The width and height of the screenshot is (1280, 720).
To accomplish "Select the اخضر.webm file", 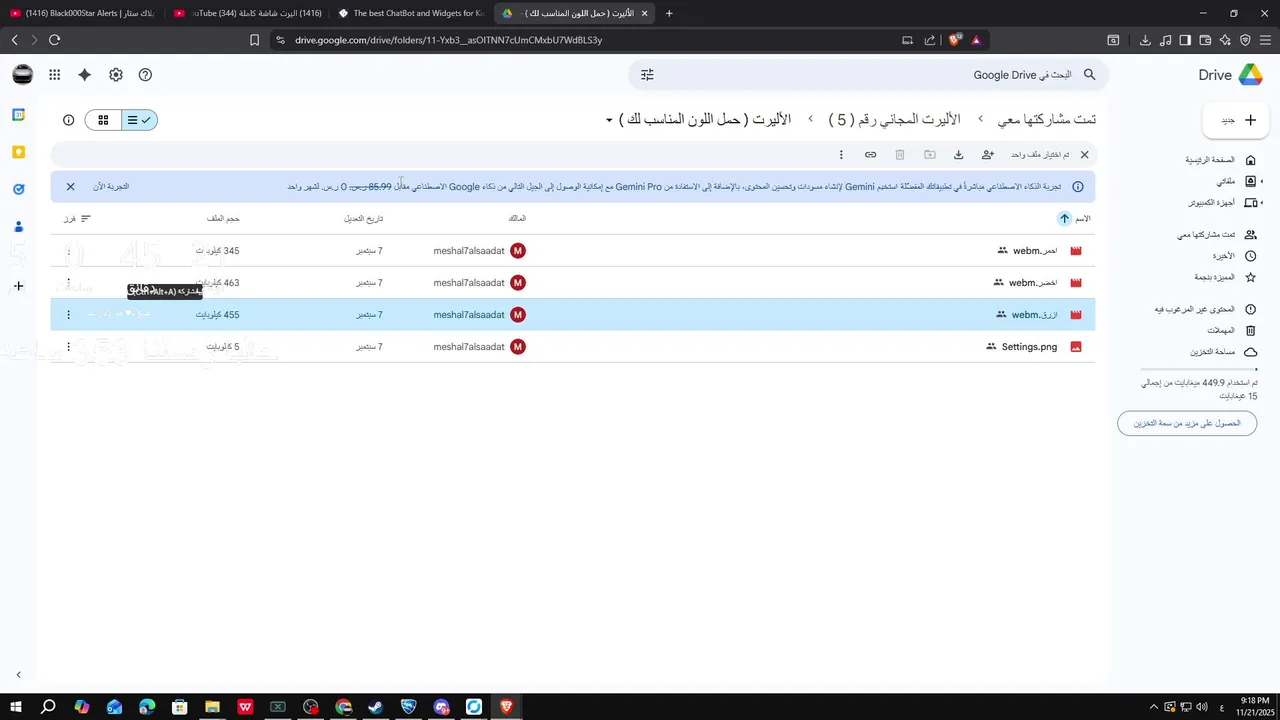I will click(573, 283).
